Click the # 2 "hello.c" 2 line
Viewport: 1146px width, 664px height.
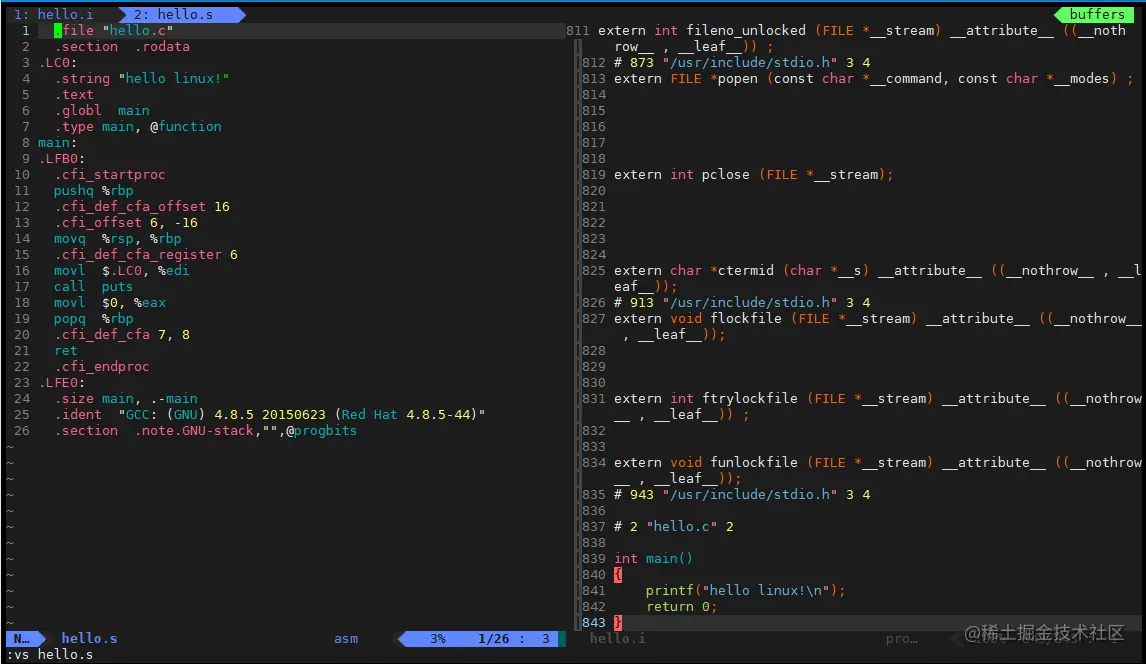(x=674, y=528)
